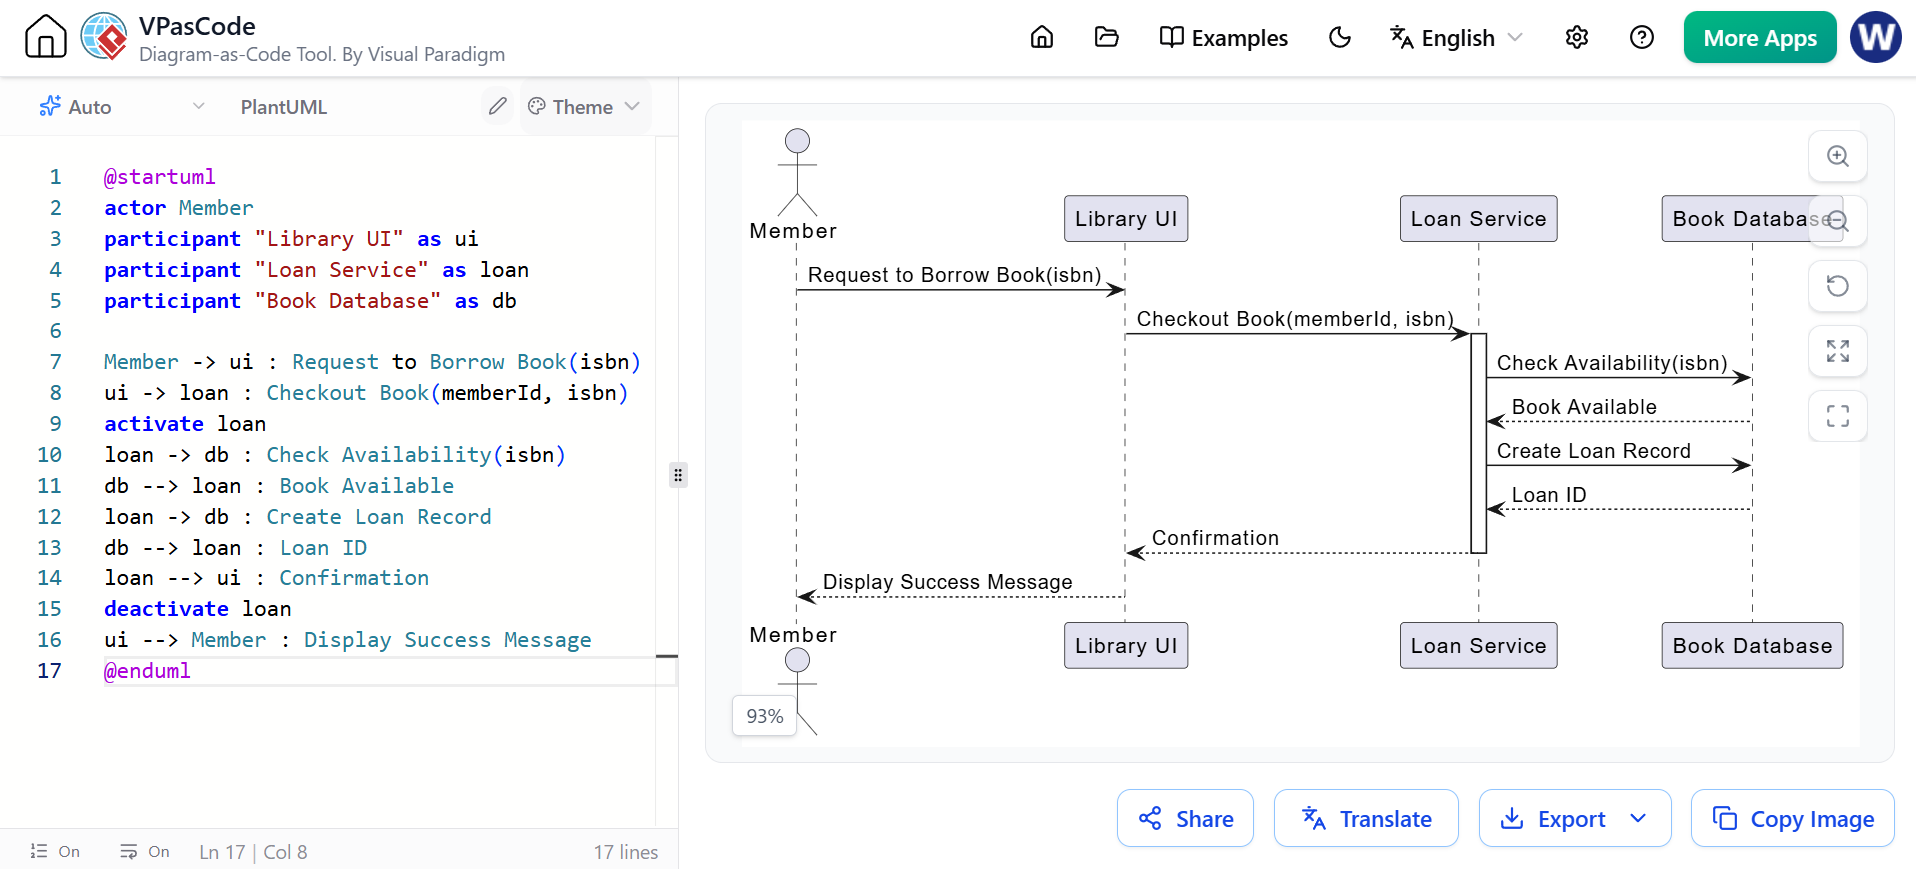Click the PlantUML language label
Viewport: 1916px width, 869px height.
284,107
